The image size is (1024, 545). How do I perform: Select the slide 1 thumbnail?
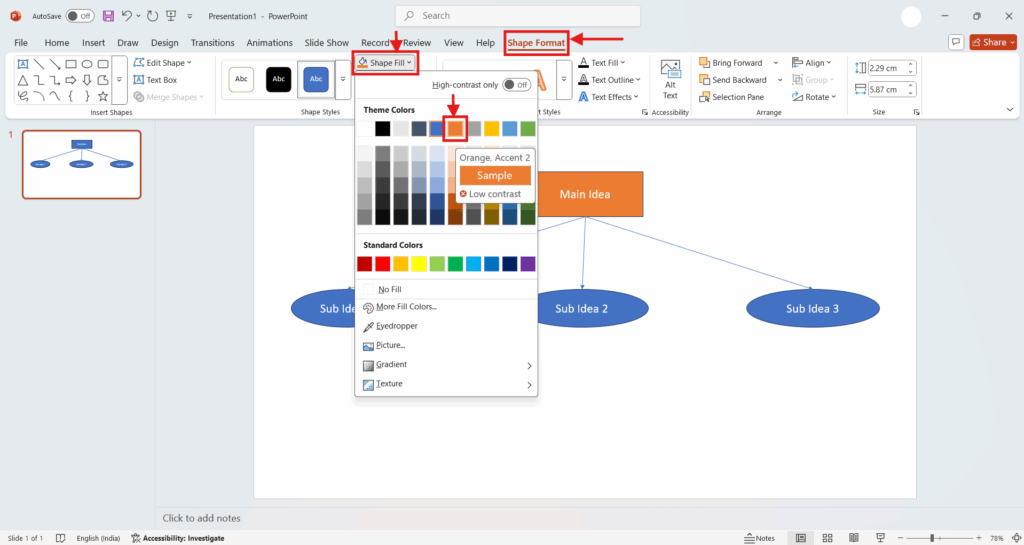(x=82, y=164)
